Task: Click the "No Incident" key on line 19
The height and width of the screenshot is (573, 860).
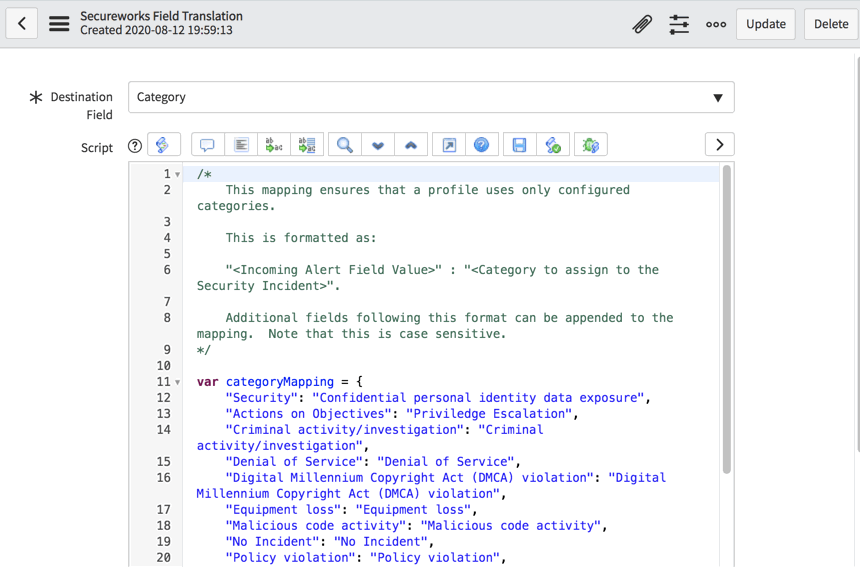Action: (272, 541)
